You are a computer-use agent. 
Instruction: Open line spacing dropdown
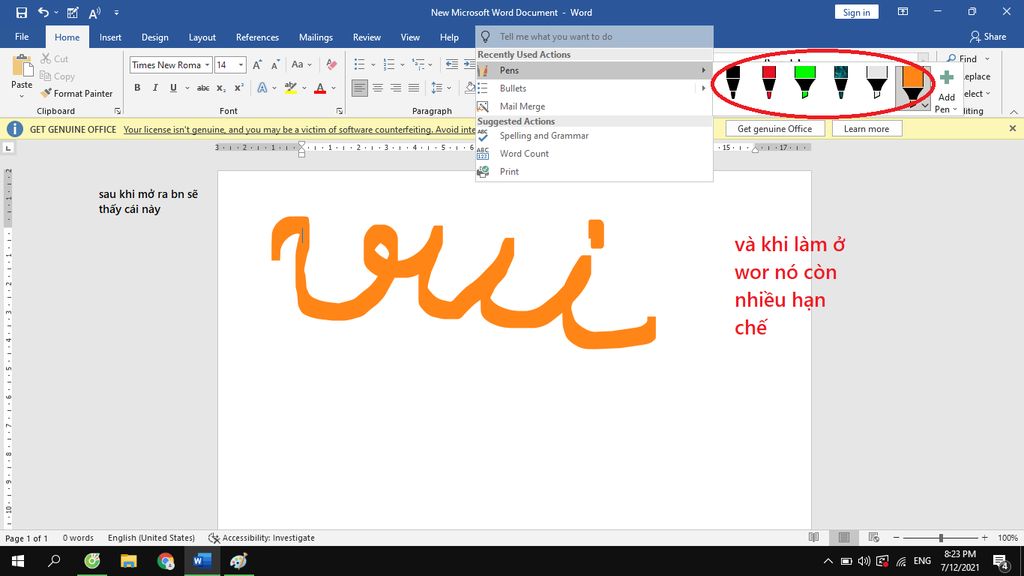coord(441,88)
